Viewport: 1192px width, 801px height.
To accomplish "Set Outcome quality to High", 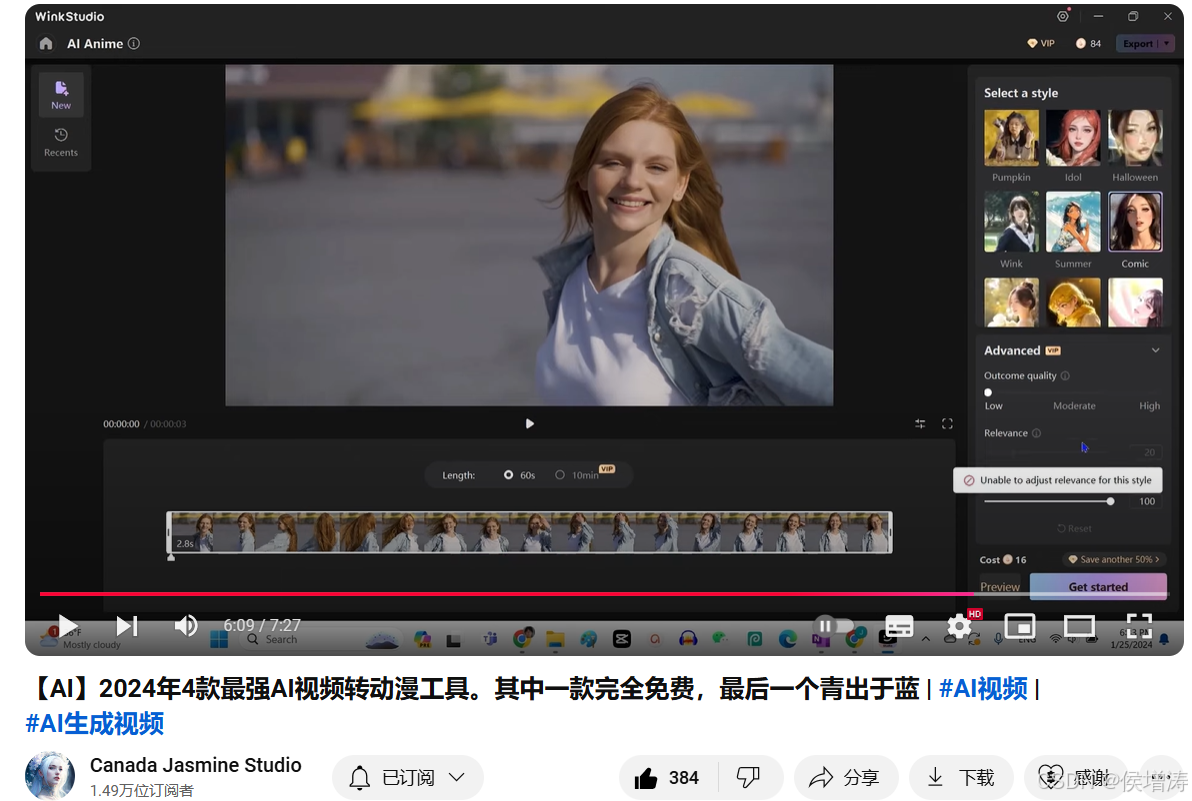I will pos(1149,406).
